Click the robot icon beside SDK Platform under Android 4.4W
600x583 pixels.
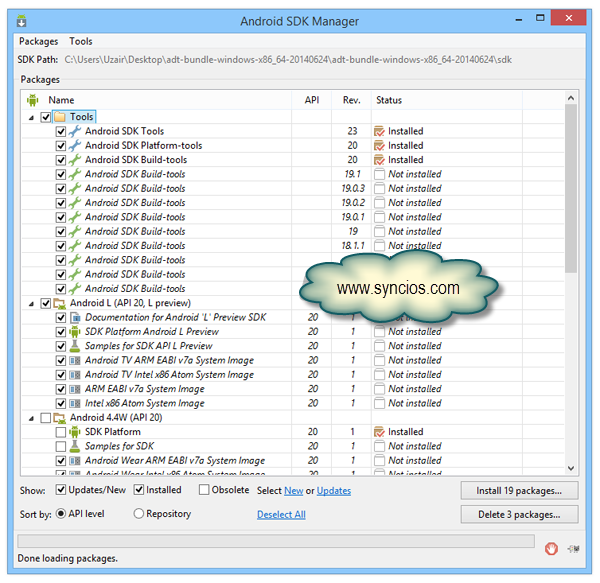[75, 432]
